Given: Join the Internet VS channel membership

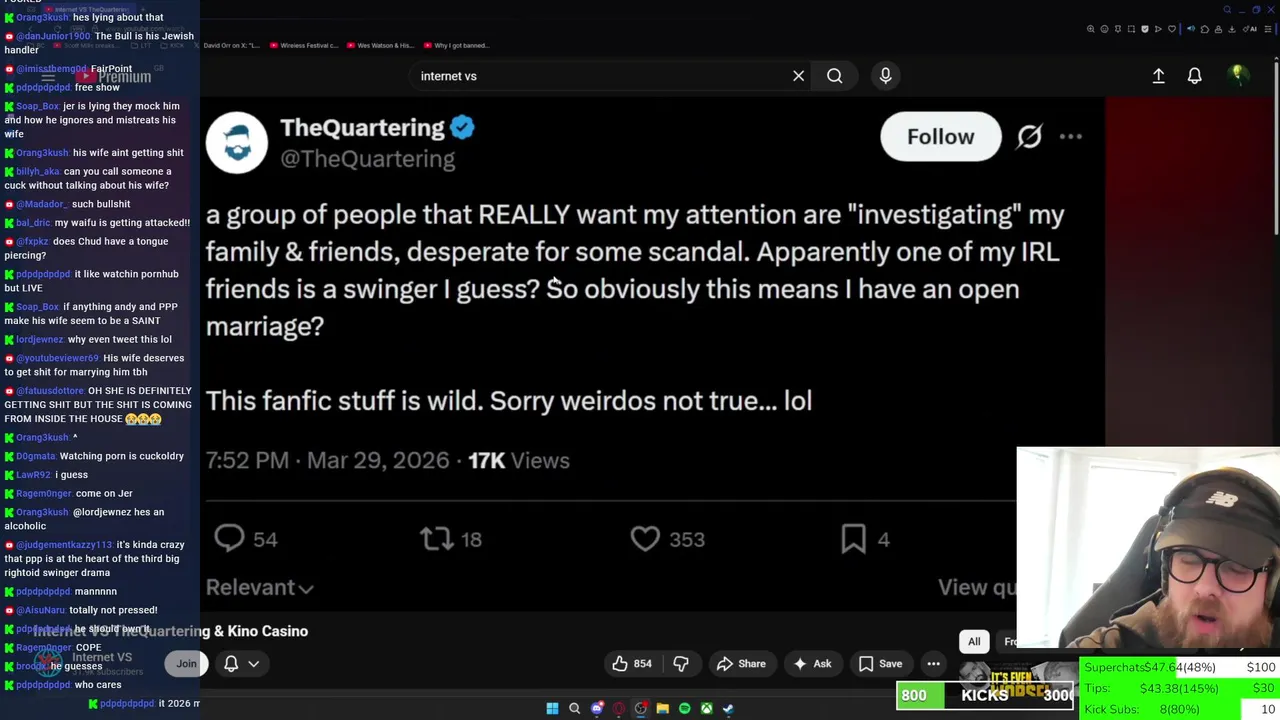Looking at the screenshot, I should tap(186, 663).
